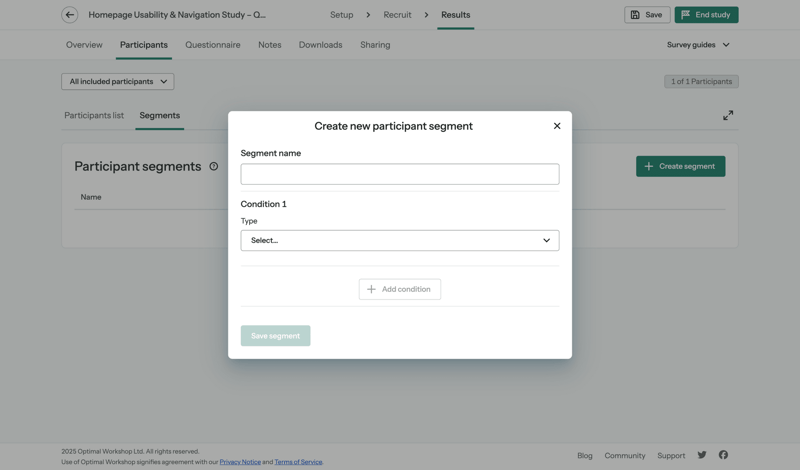Click the expand fullscreen icon
This screenshot has width=800, height=470.
click(x=728, y=115)
